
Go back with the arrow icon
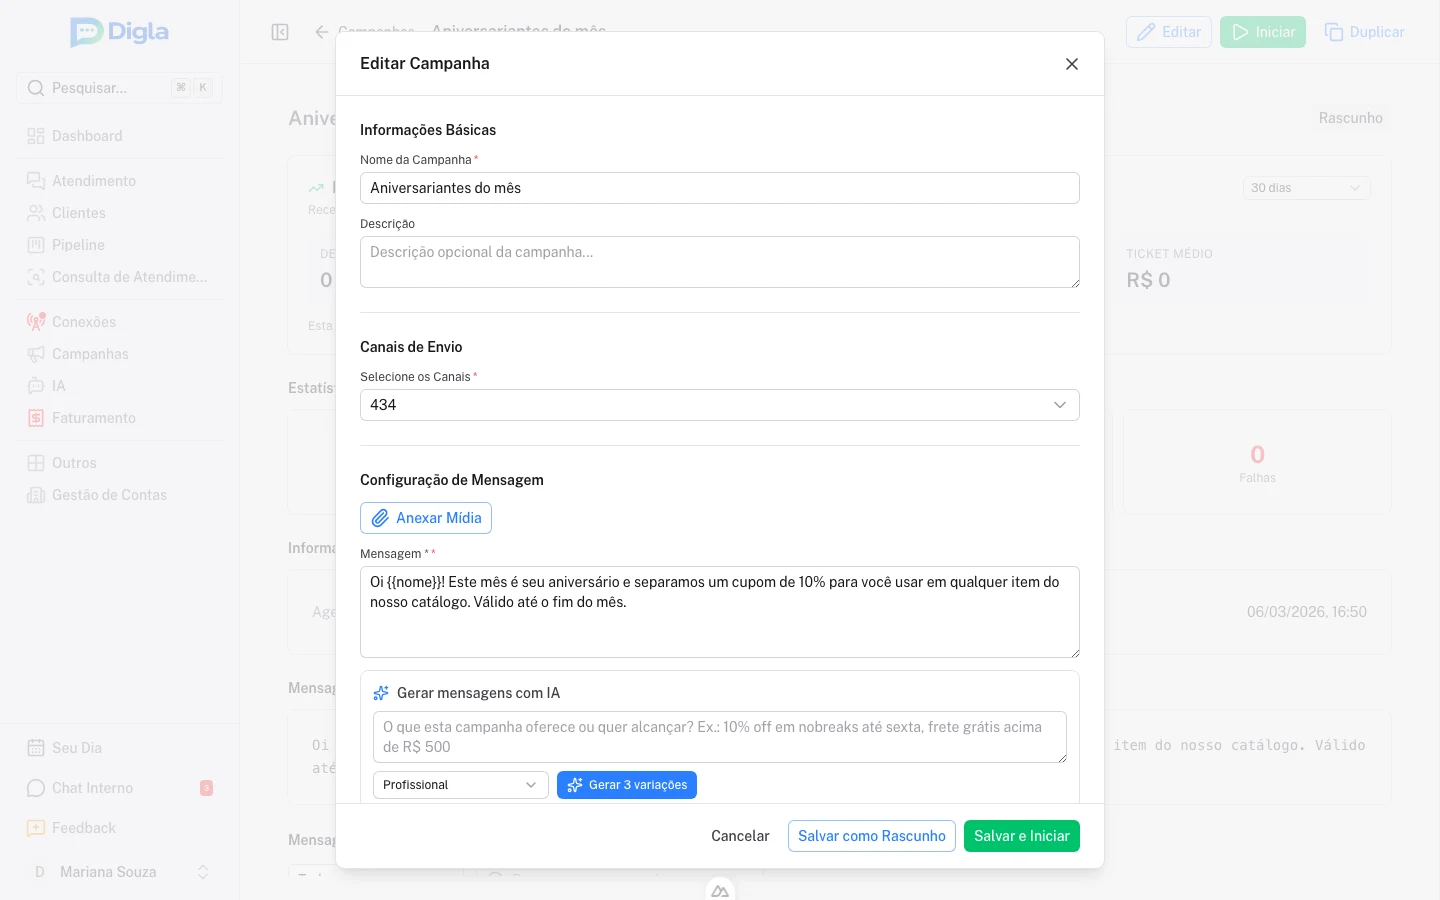pyautogui.click(x=322, y=32)
